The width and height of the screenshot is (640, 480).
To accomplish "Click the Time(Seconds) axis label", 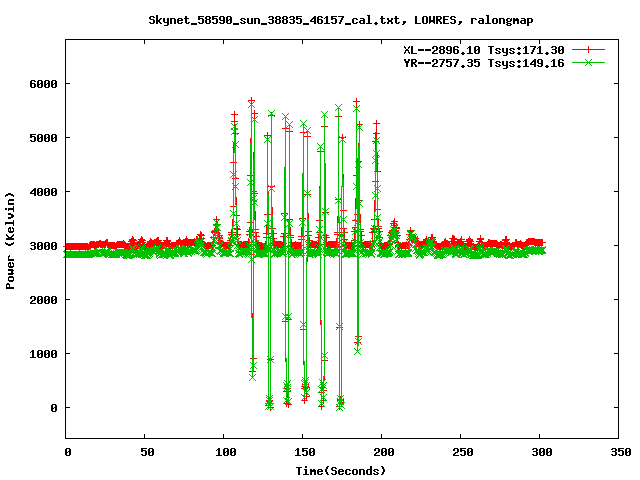I will (x=340, y=471).
